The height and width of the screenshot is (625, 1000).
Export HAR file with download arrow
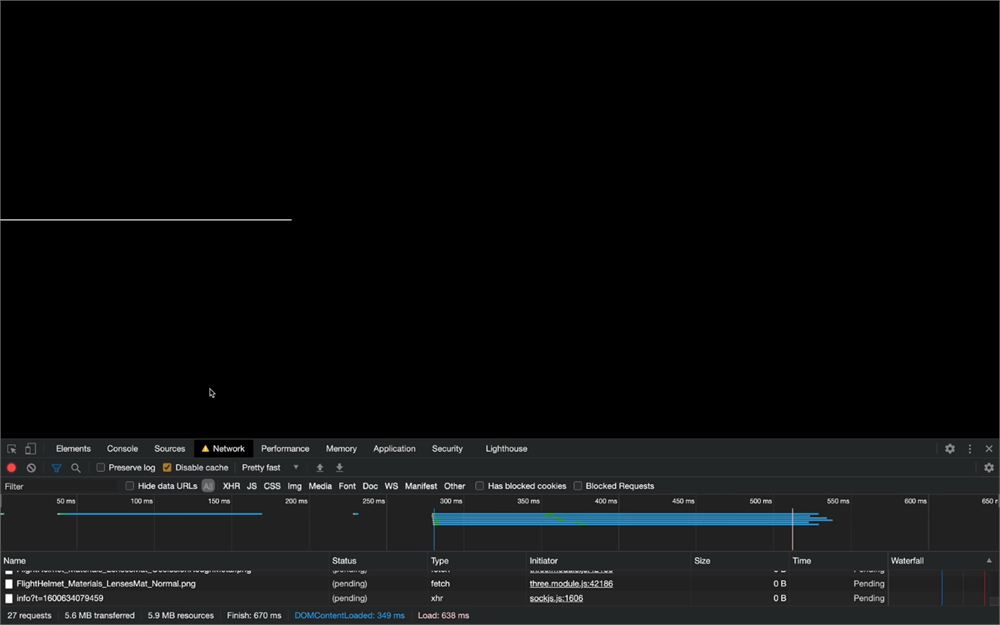point(339,467)
